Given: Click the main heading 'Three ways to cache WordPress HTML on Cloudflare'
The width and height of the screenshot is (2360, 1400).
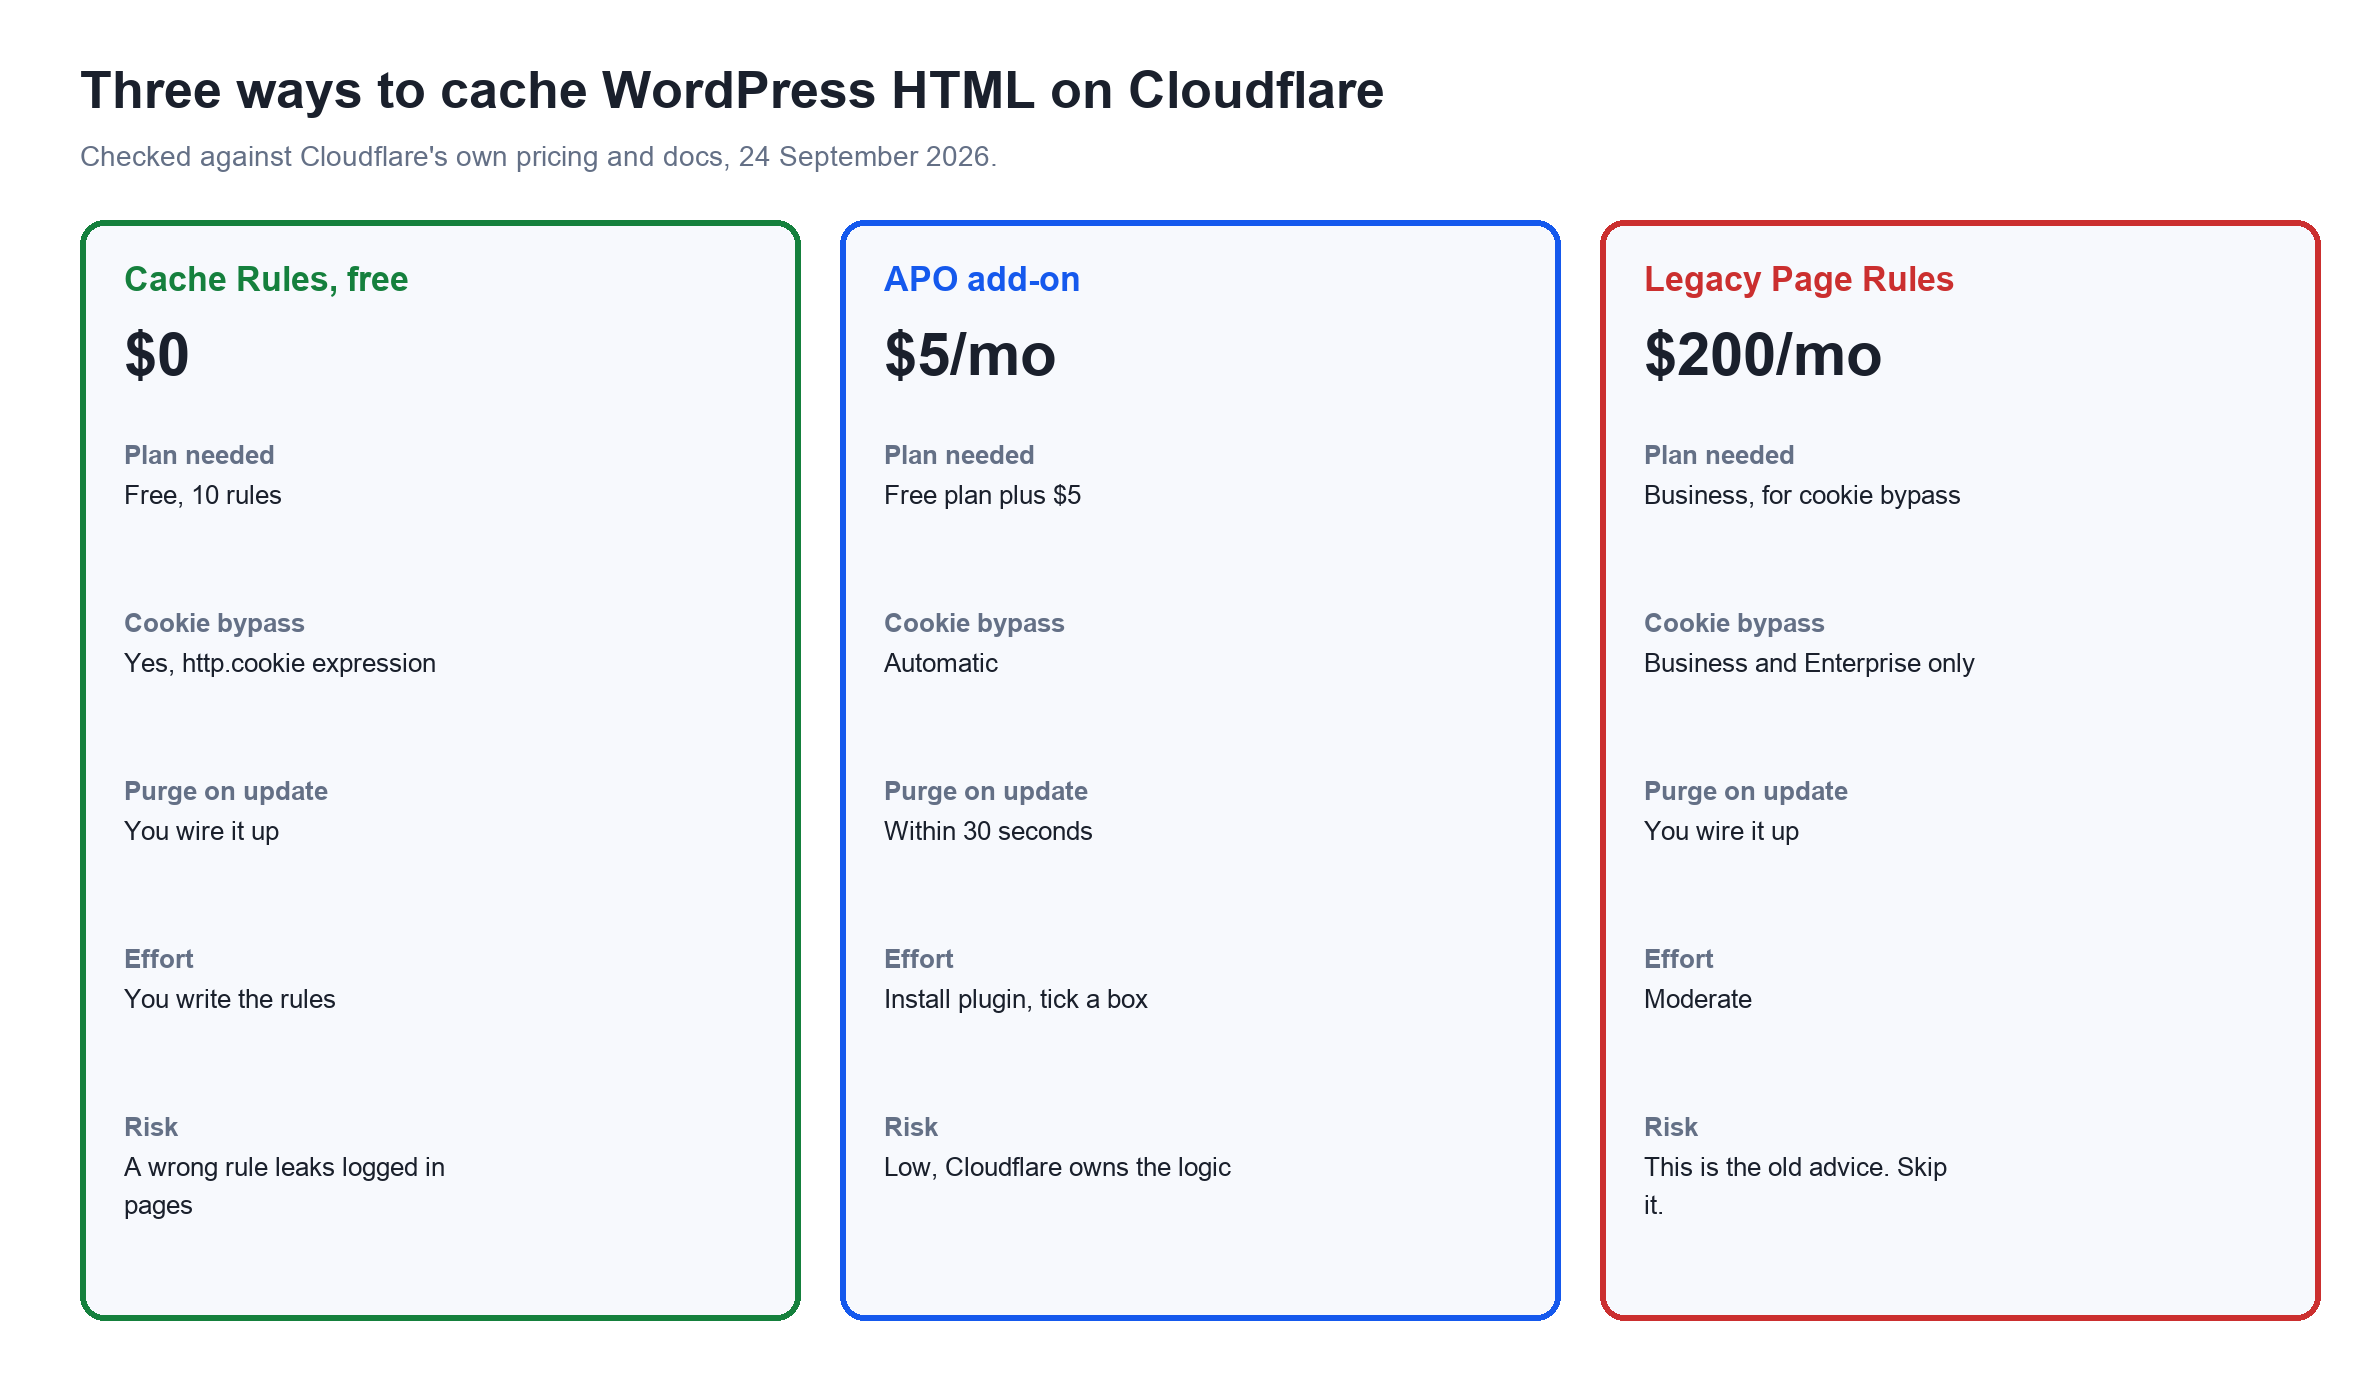Looking at the screenshot, I should pyautogui.click(x=732, y=91).
